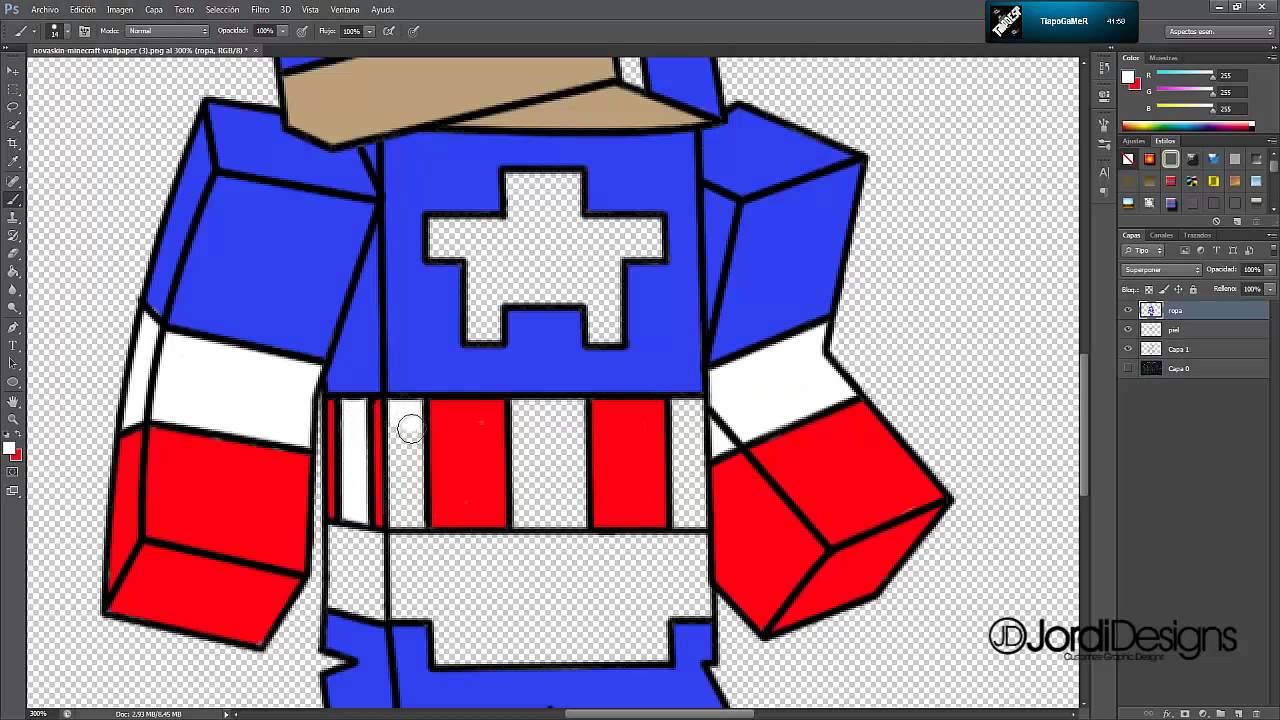The width and height of the screenshot is (1280, 720).
Task: Click the foreground color swatch in toolbox
Action: click(x=9, y=447)
